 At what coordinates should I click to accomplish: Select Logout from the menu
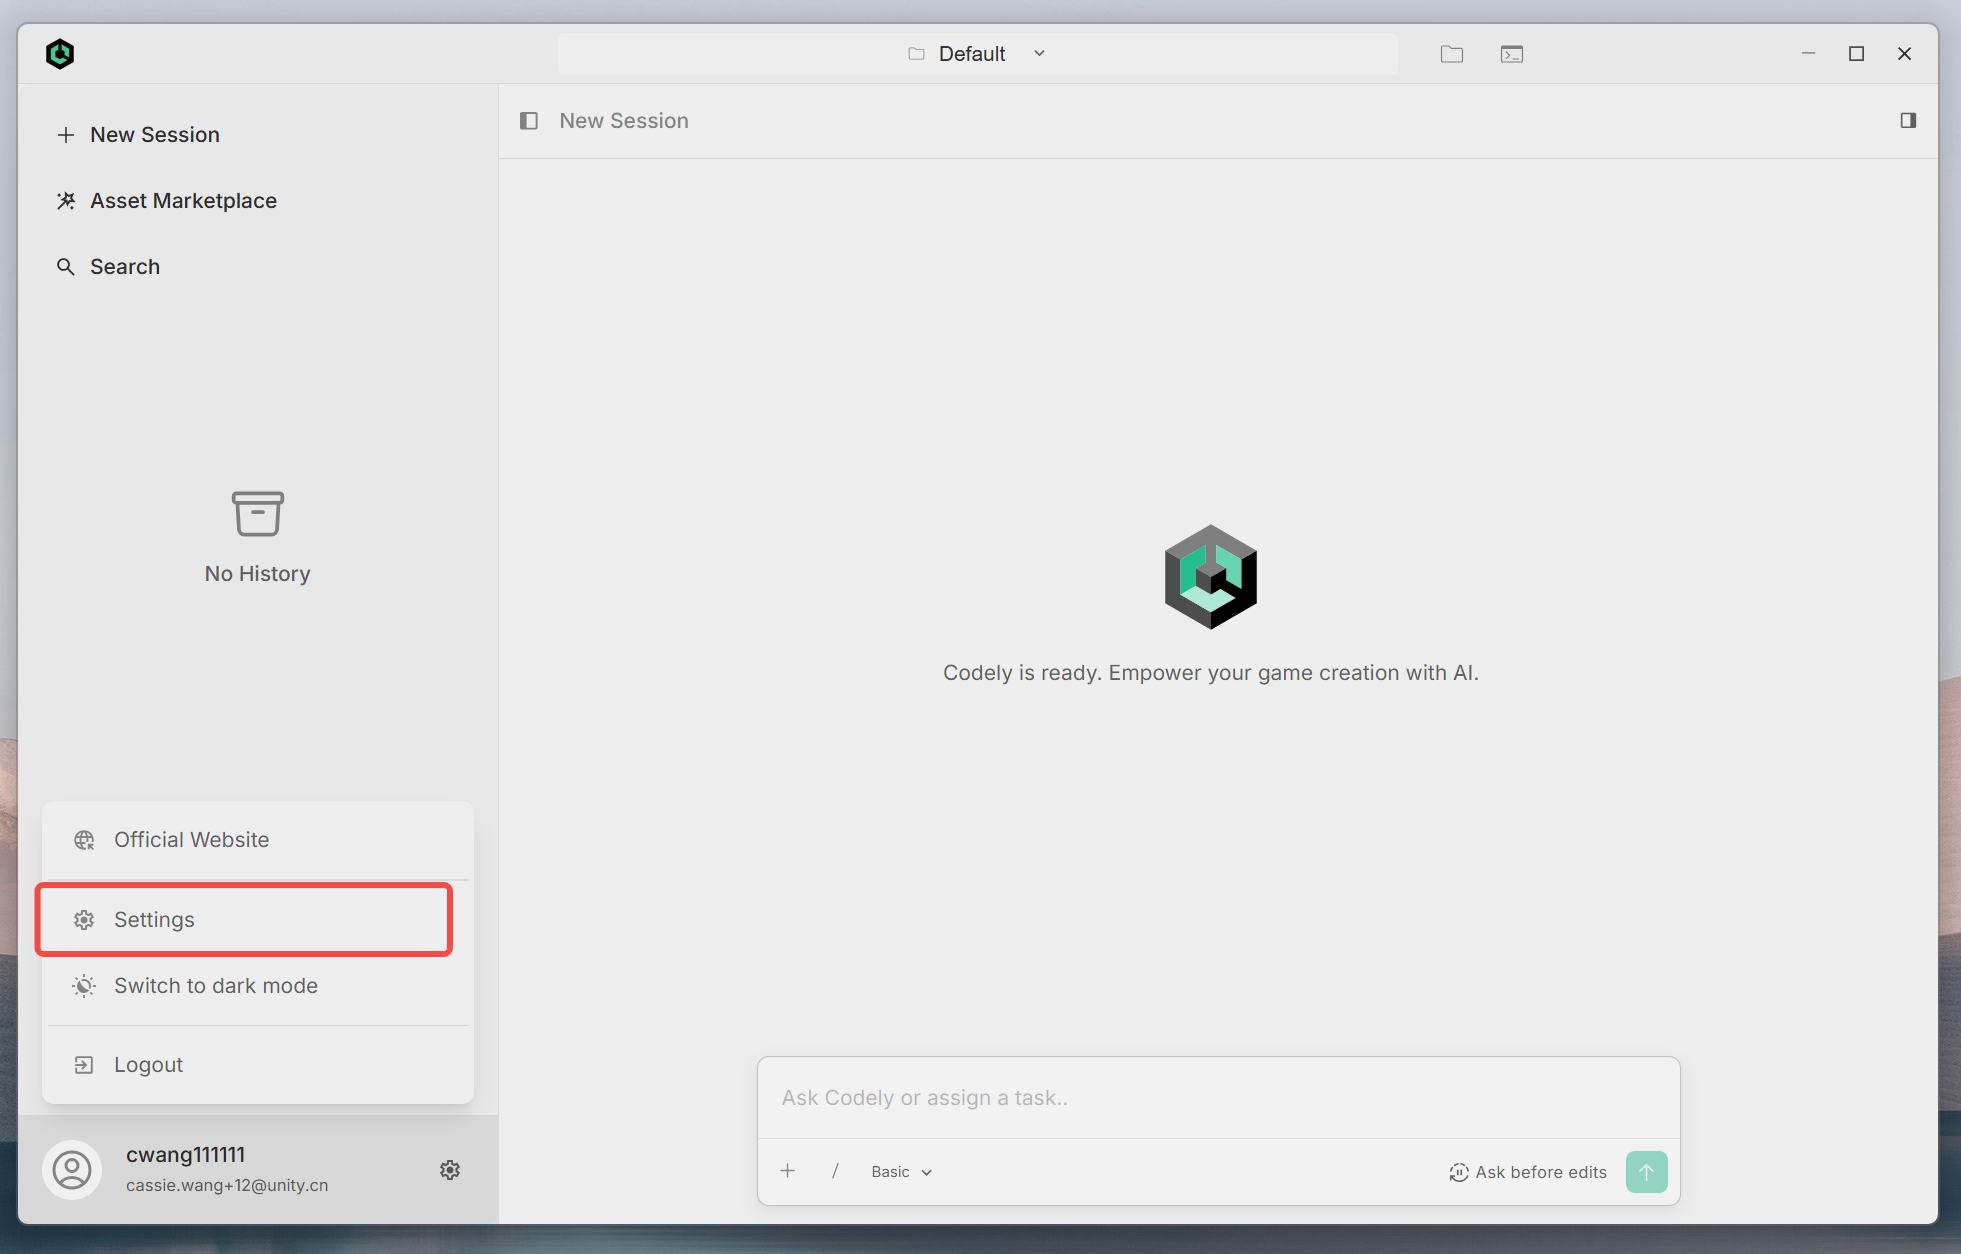(x=258, y=1065)
